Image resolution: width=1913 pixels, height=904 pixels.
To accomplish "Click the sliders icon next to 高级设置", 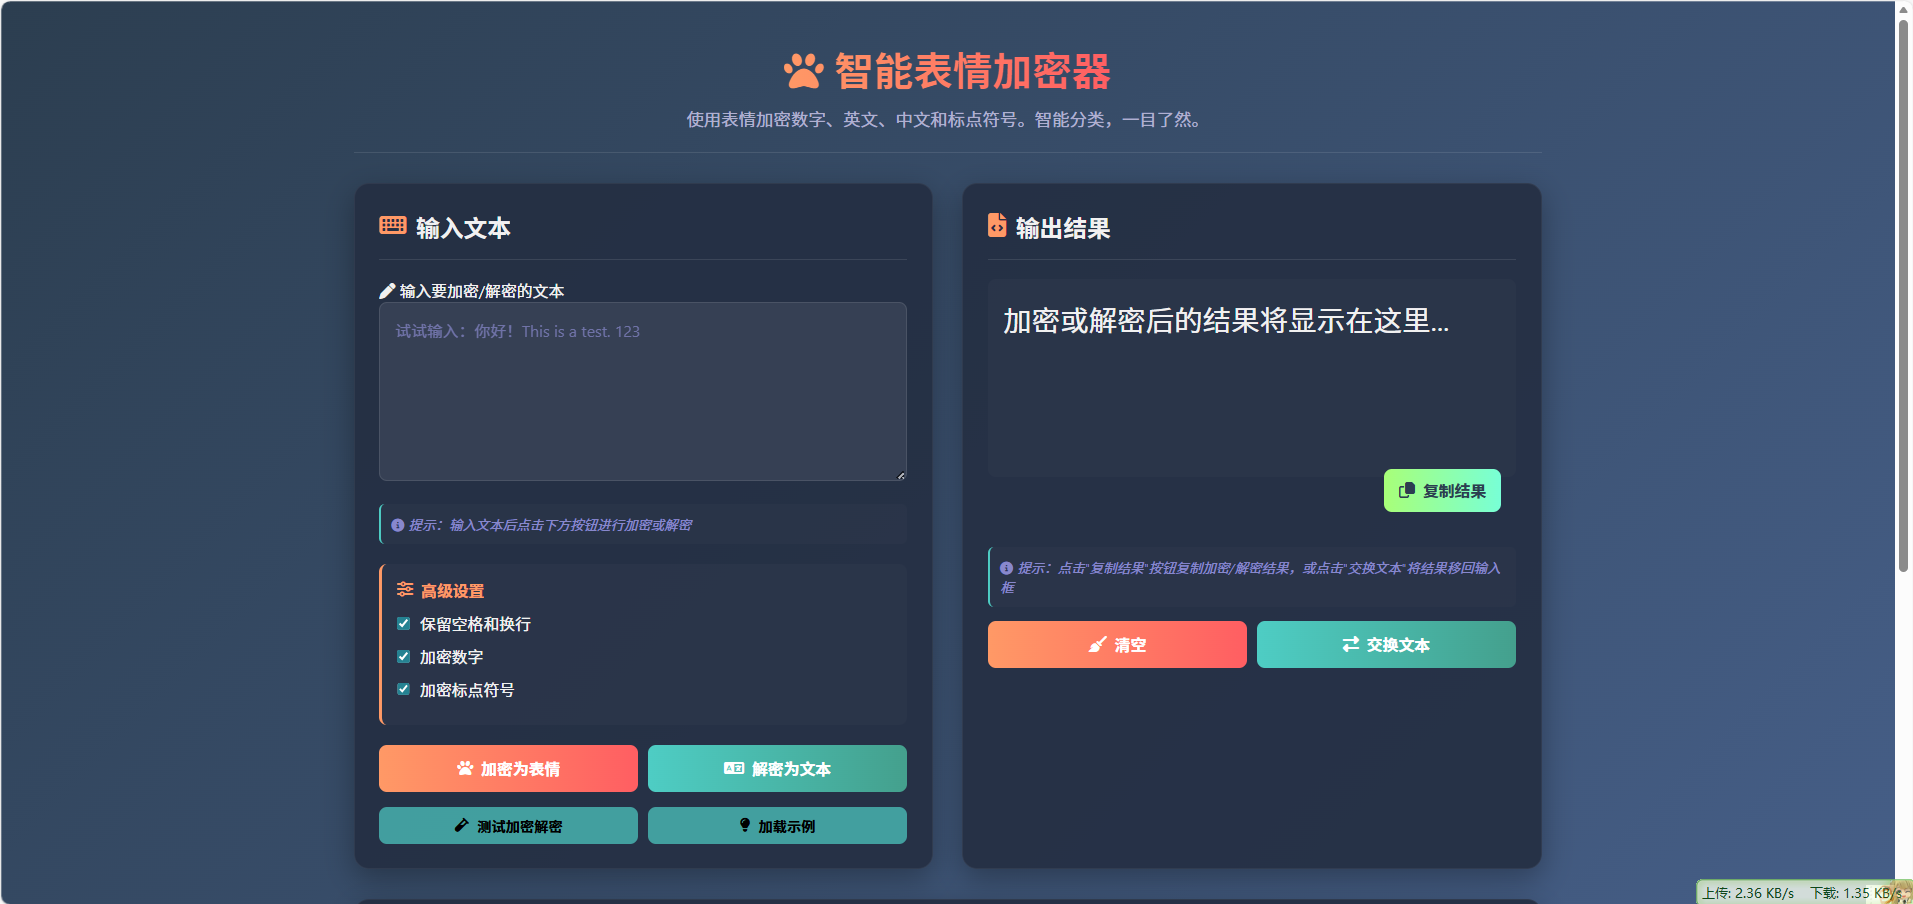I will (x=404, y=589).
